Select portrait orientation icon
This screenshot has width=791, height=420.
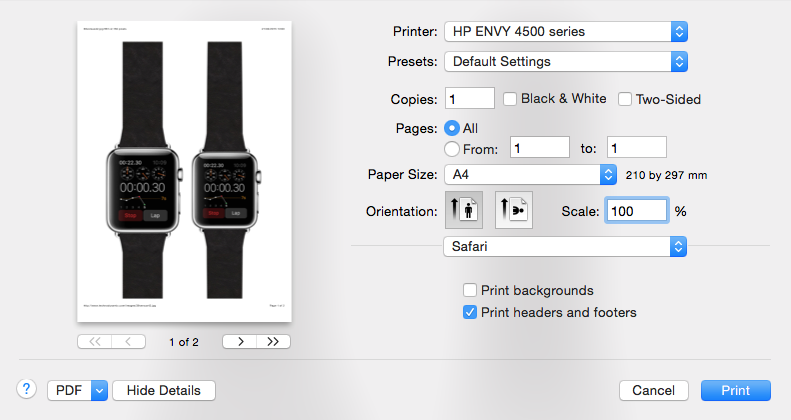(464, 210)
